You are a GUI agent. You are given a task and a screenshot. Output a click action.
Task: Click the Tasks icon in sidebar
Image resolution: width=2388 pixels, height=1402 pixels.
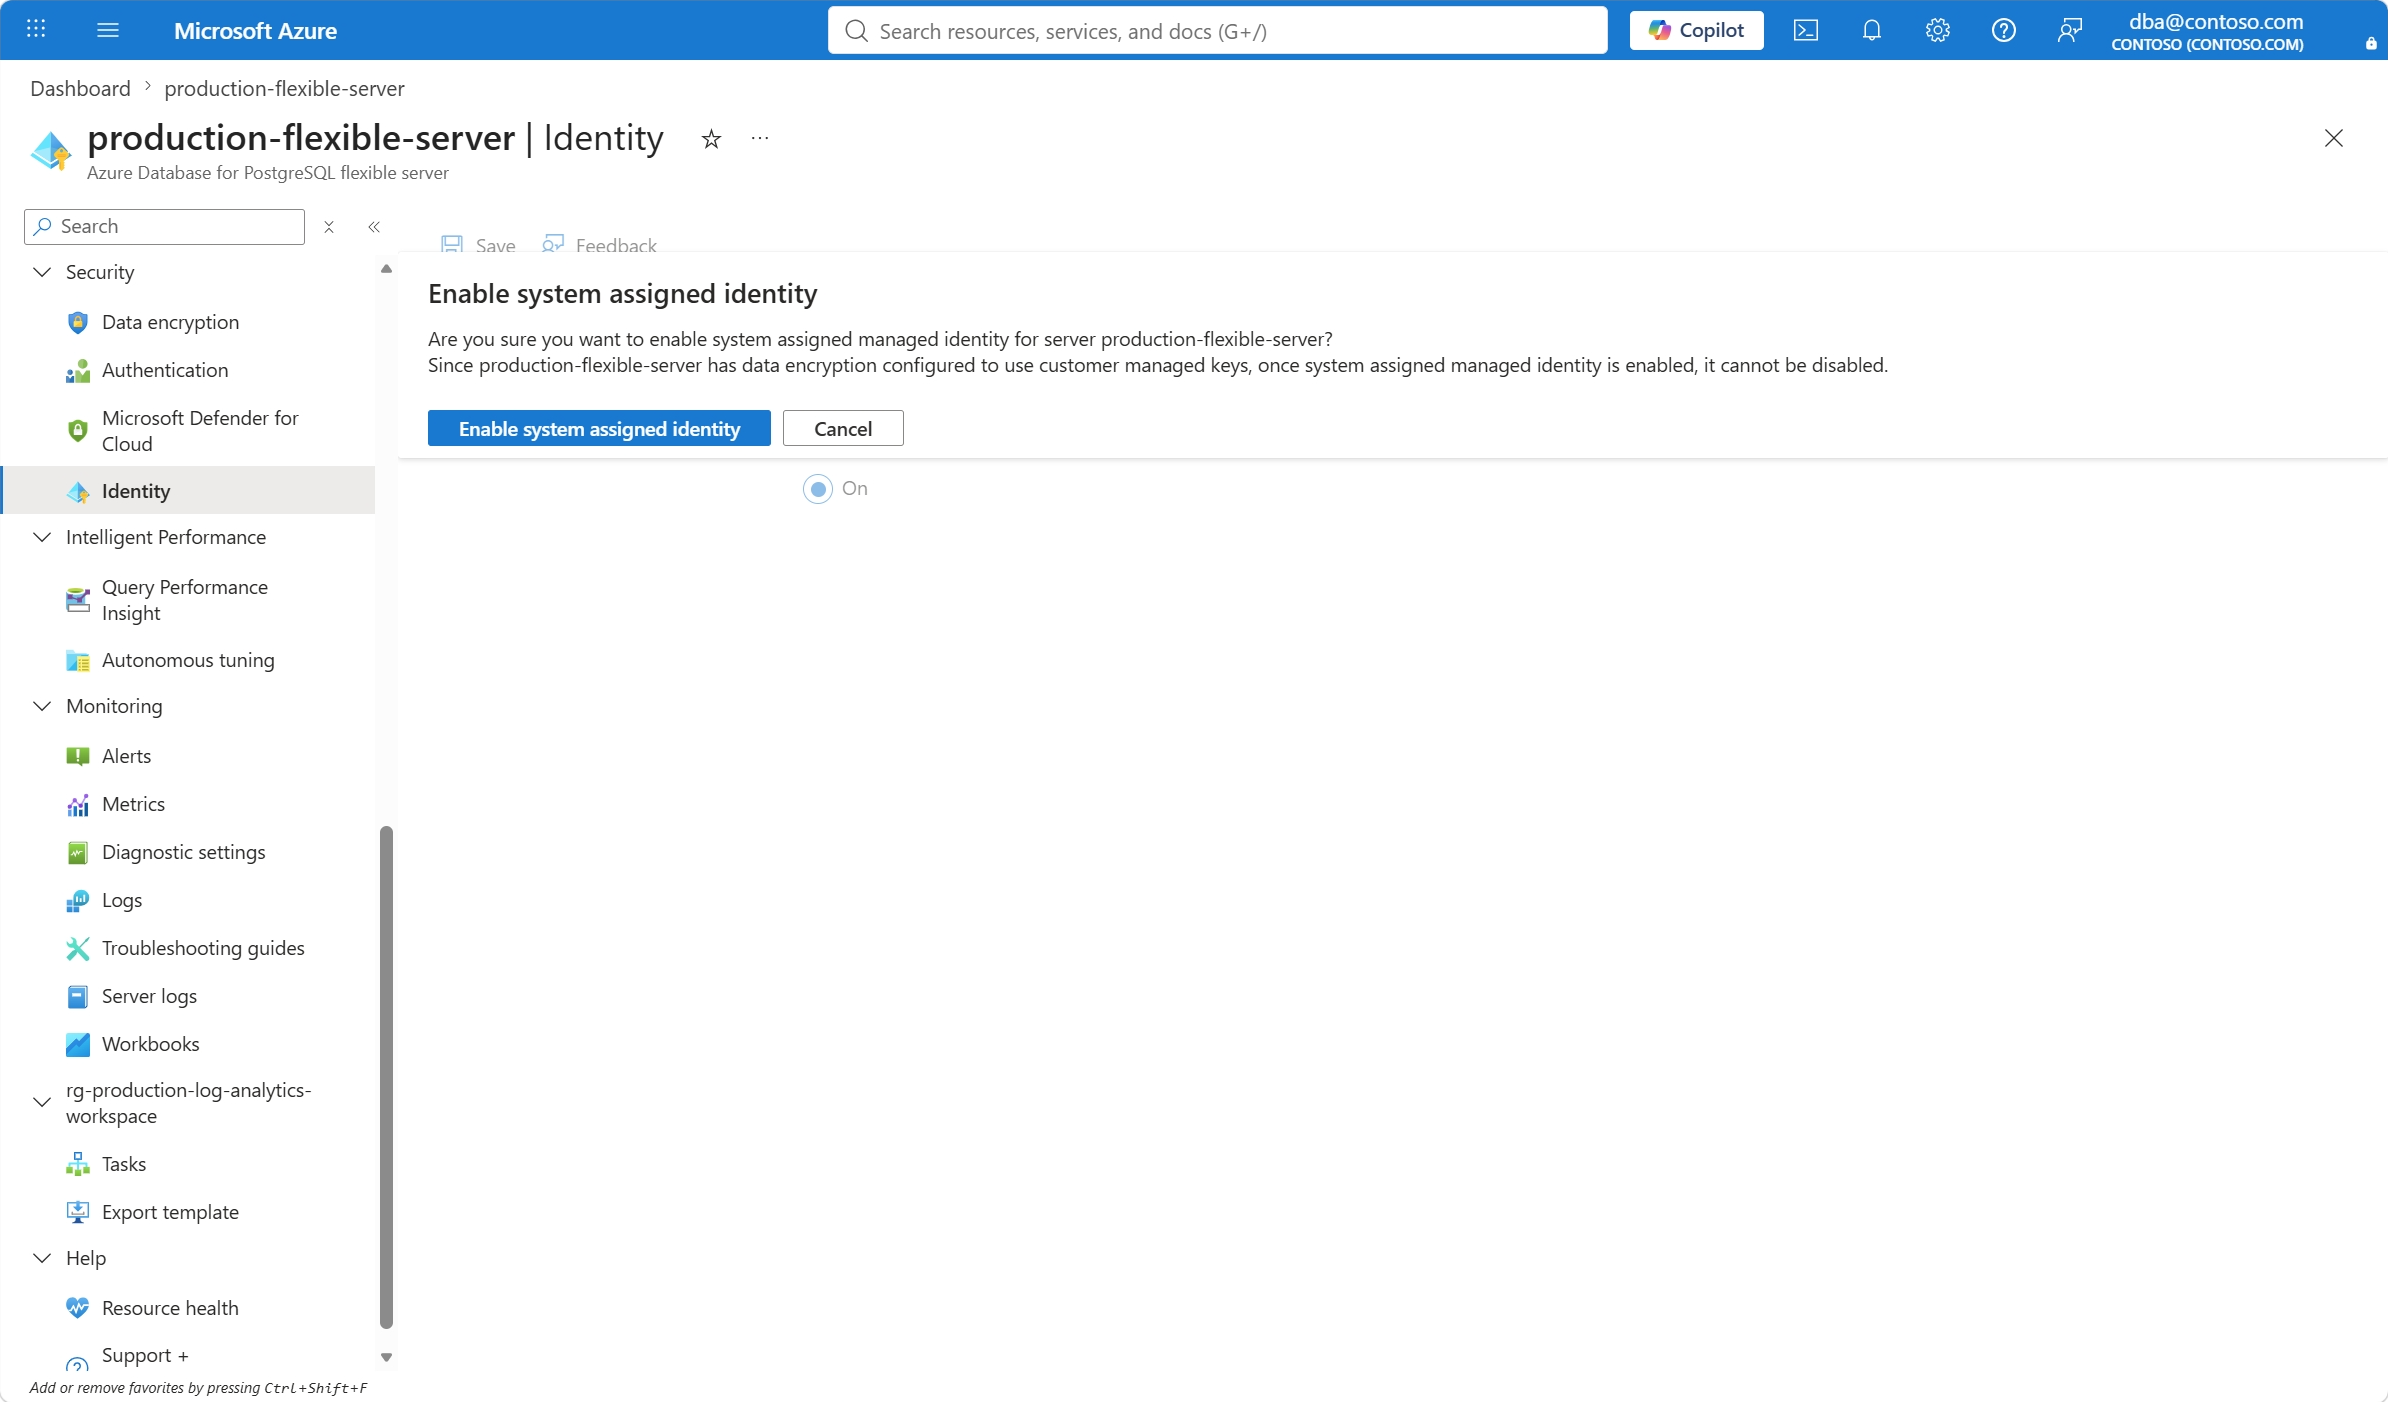78,1164
